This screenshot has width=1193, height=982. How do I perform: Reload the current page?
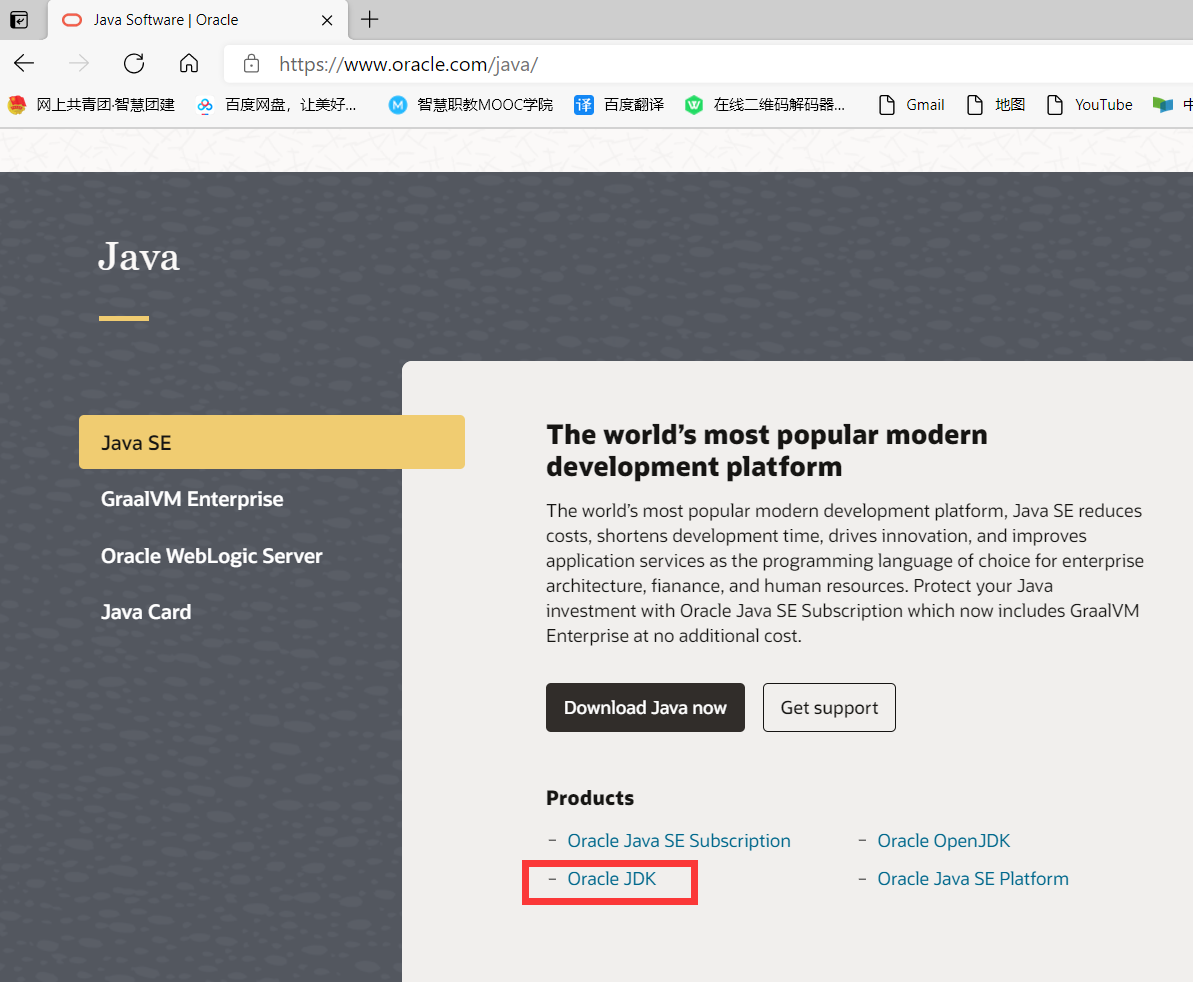click(x=134, y=63)
